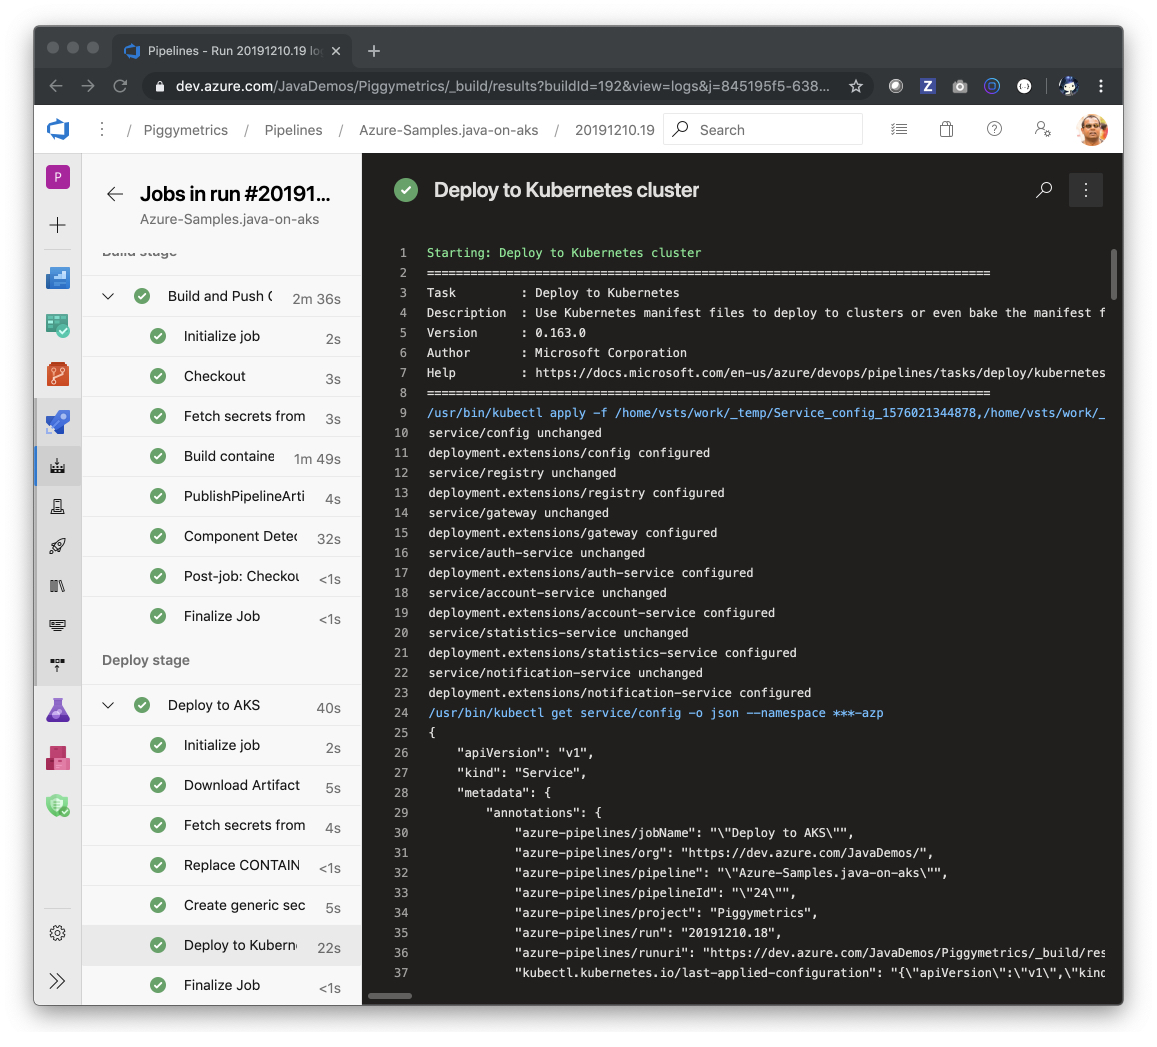Open the Piggymetrics project icon in sidebar
The height and width of the screenshot is (1047, 1157).
point(58,177)
